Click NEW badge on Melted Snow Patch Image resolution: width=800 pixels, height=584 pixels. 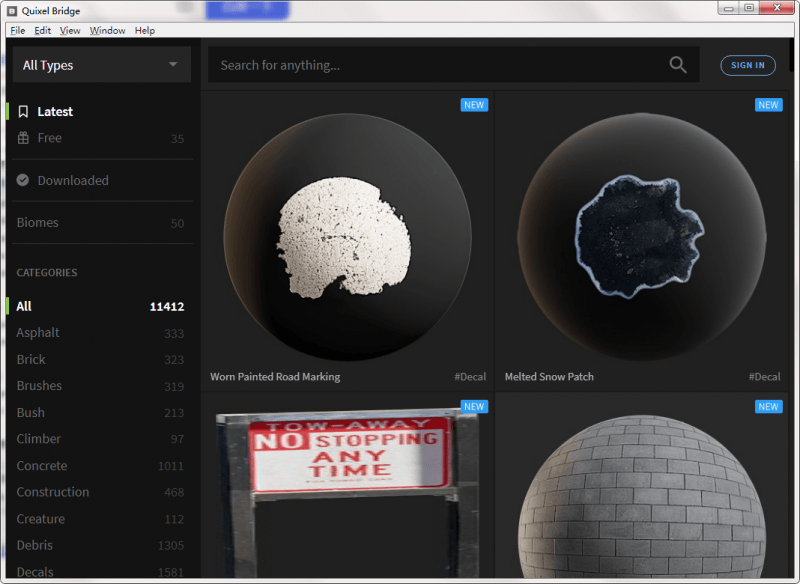pyautogui.click(x=768, y=105)
